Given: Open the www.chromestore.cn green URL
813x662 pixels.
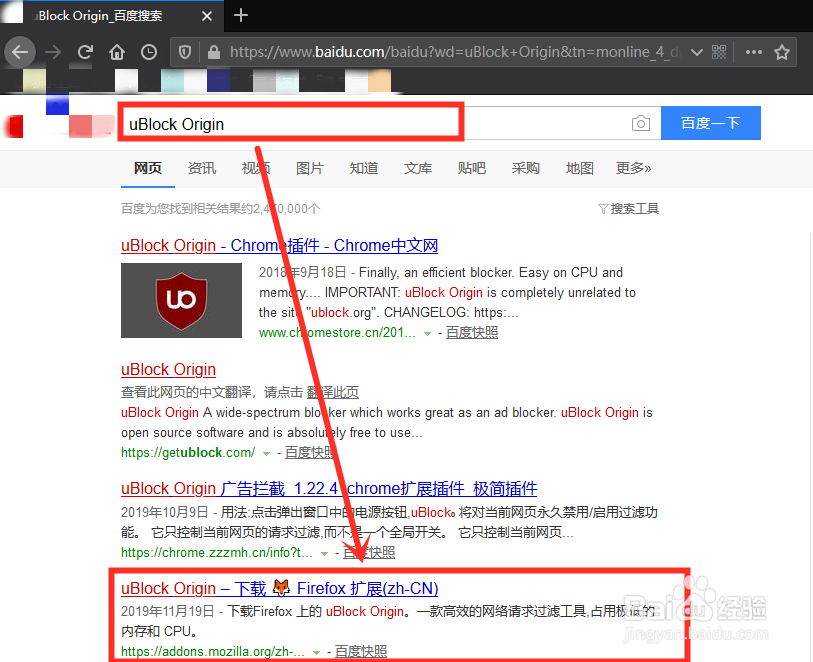Looking at the screenshot, I should click(337, 332).
